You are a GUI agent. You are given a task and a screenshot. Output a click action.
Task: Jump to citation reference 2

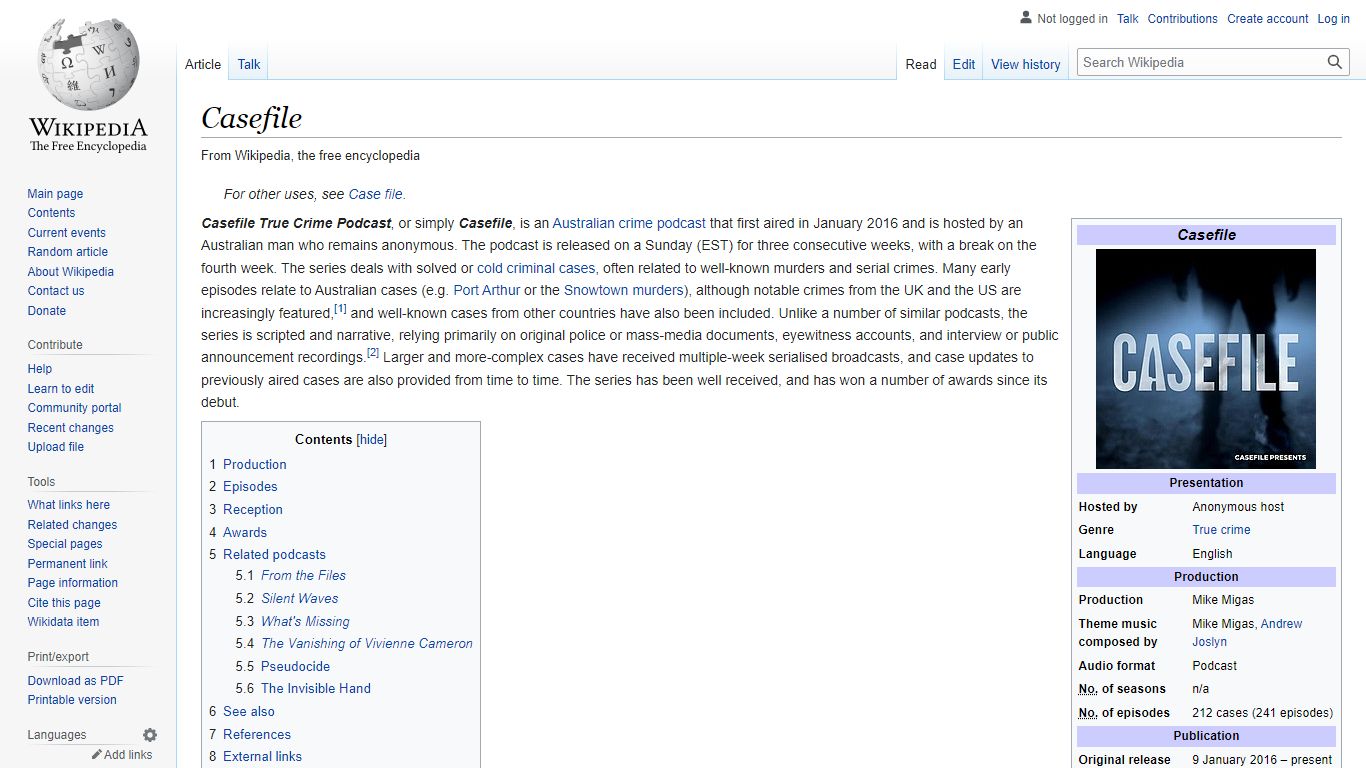tap(373, 352)
